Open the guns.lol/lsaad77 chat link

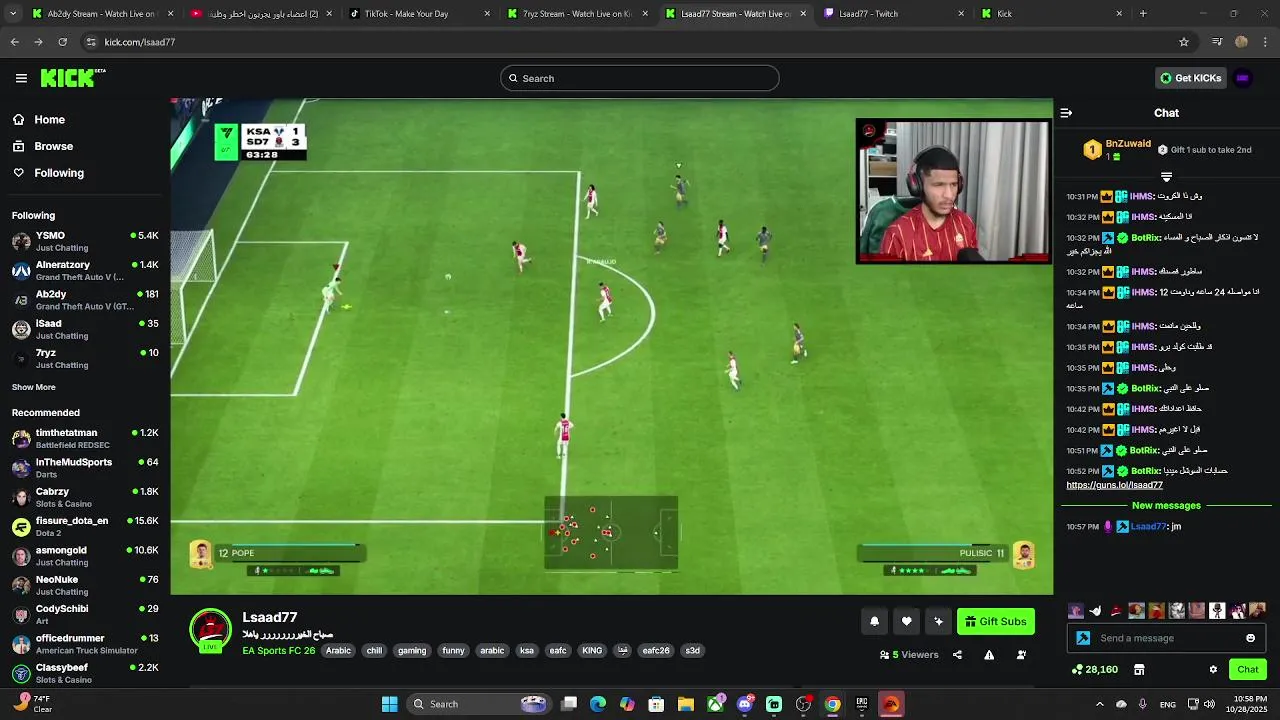[x=1114, y=485]
